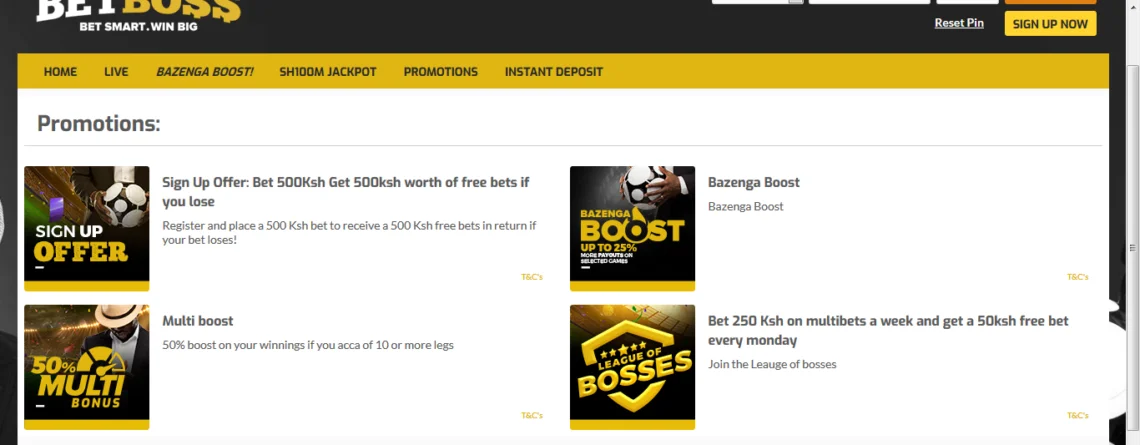Select SH100M JACKPOT menu item
Screen dimensions: 1140x445
(328, 72)
